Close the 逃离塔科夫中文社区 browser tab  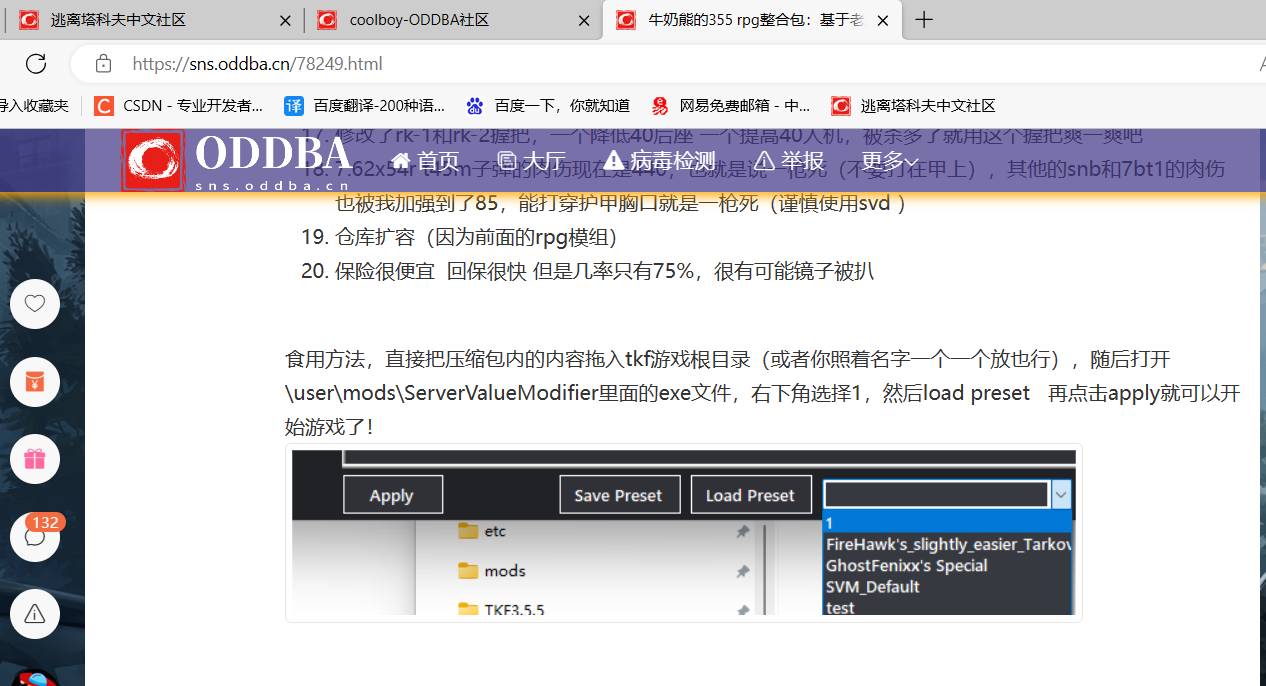(286, 20)
